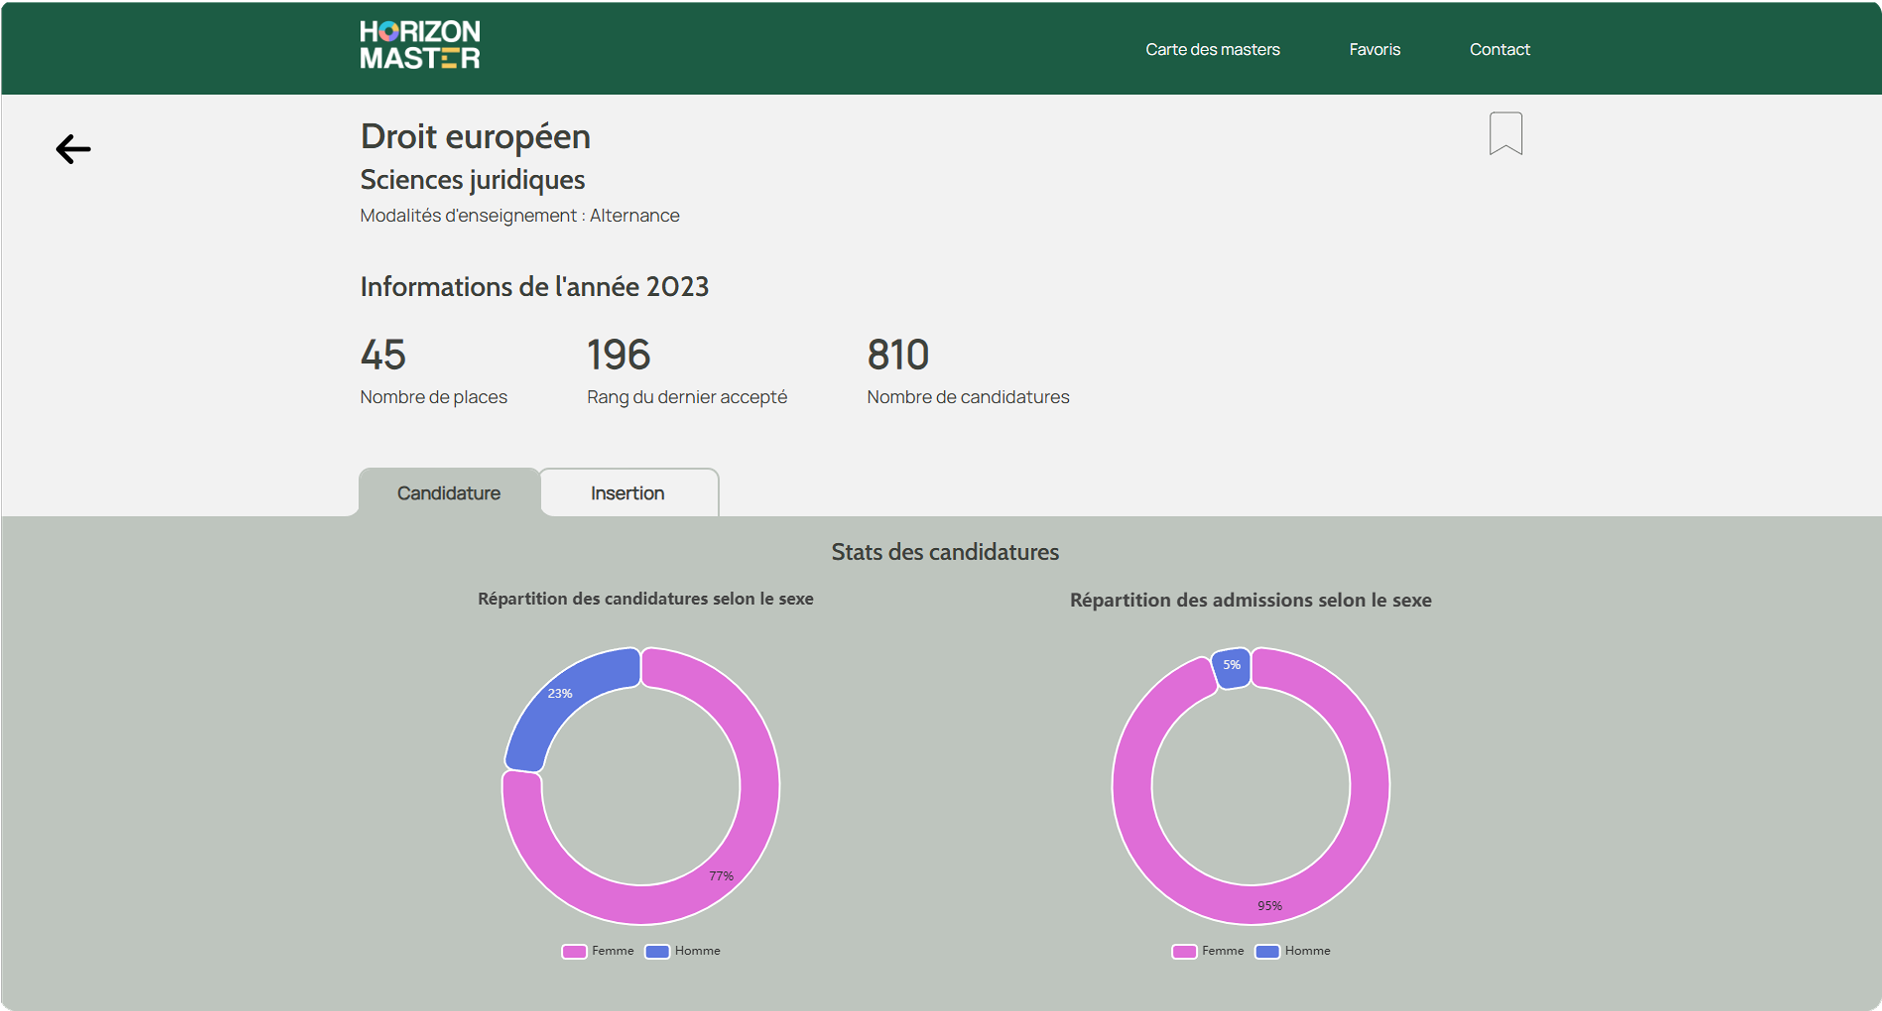The height and width of the screenshot is (1011, 1882).
Task: Toggle Femme legend in candidatures chart
Action: (598, 951)
